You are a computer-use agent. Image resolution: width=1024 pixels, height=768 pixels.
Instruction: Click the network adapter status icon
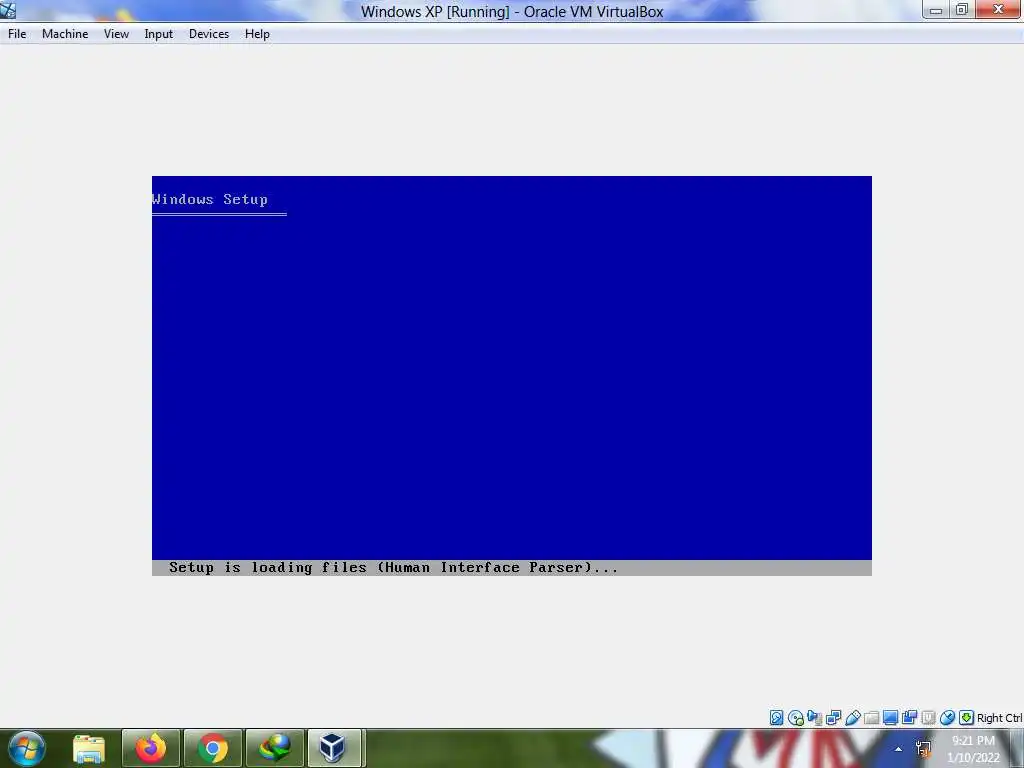[833, 718]
